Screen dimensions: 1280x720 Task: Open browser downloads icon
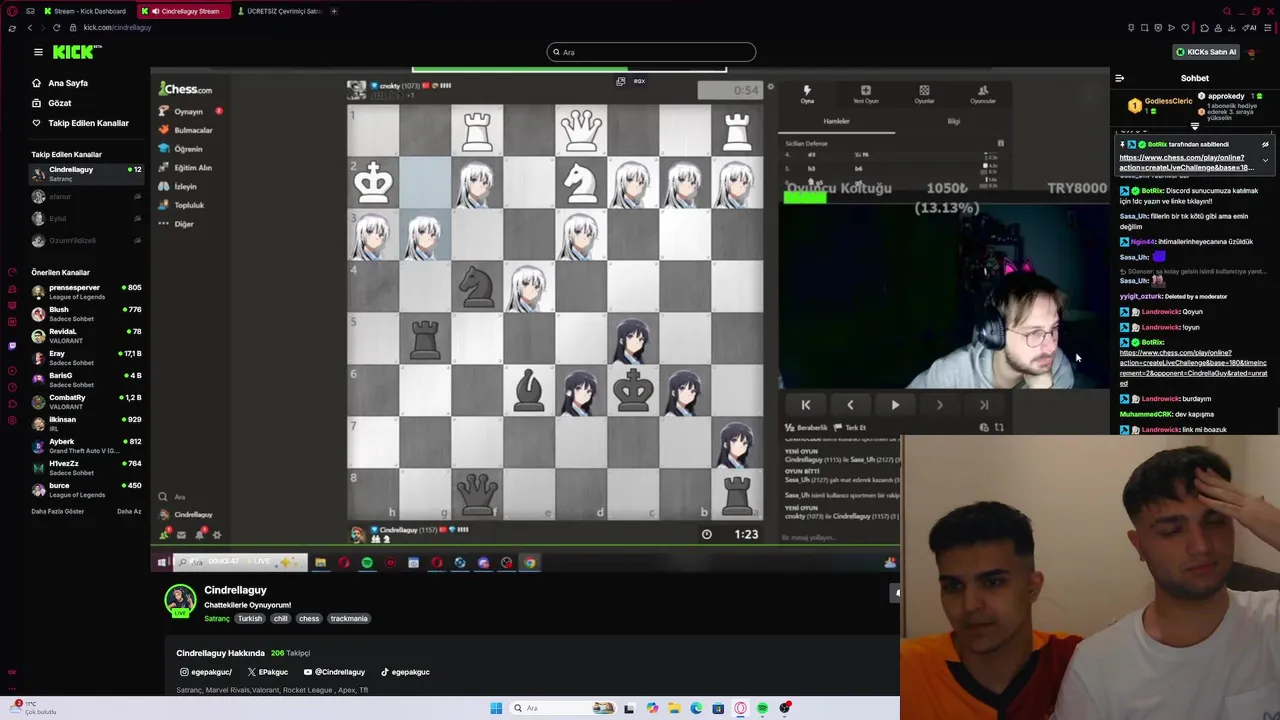1231,28
